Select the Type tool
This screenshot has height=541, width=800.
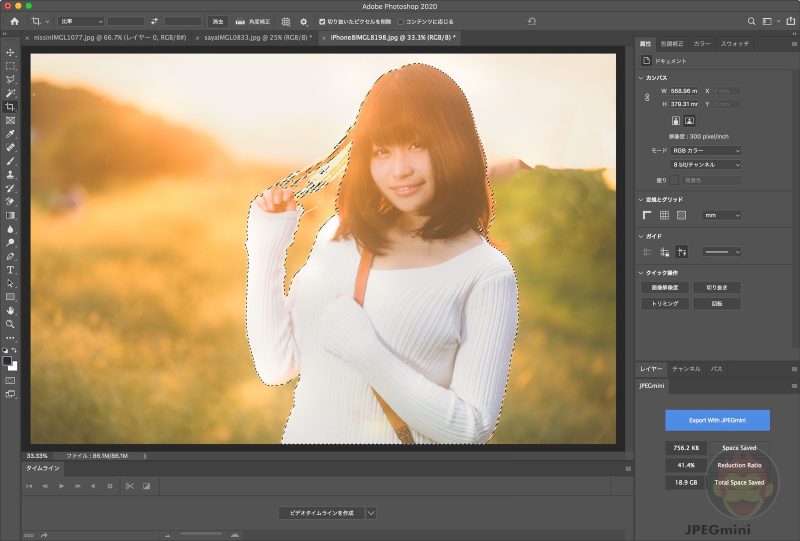pyautogui.click(x=10, y=269)
